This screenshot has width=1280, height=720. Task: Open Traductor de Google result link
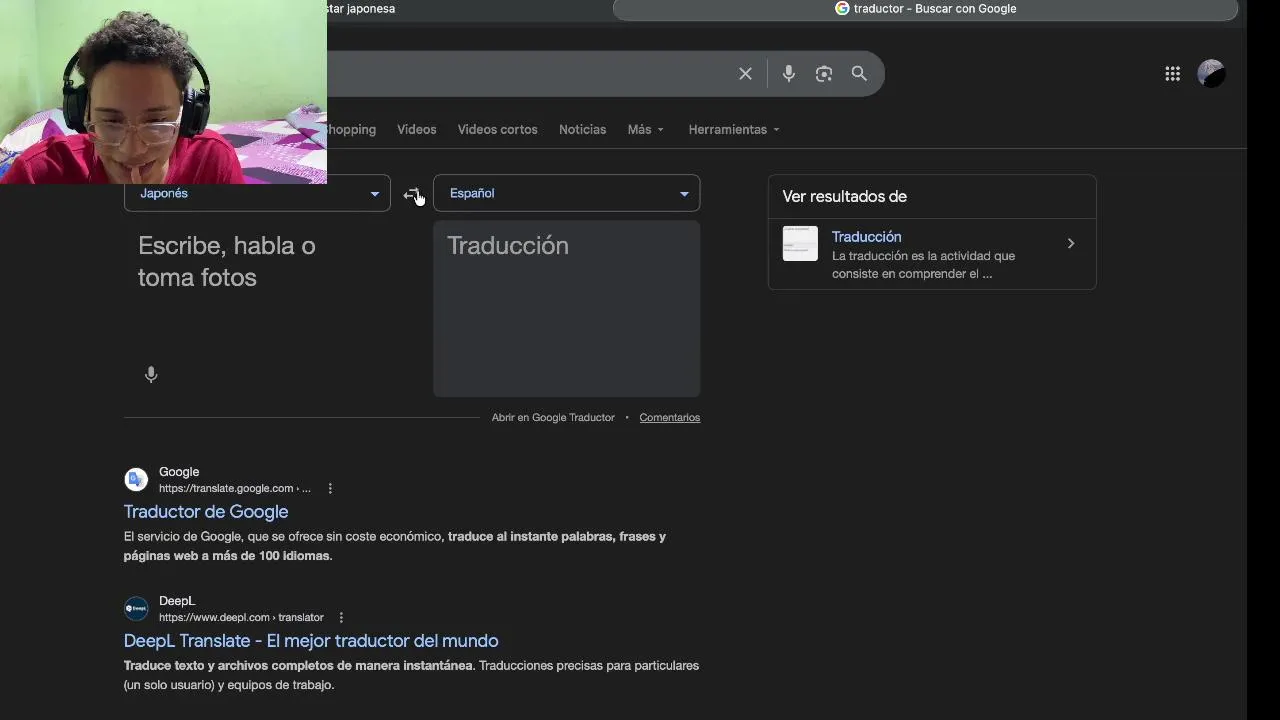point(206,512)
